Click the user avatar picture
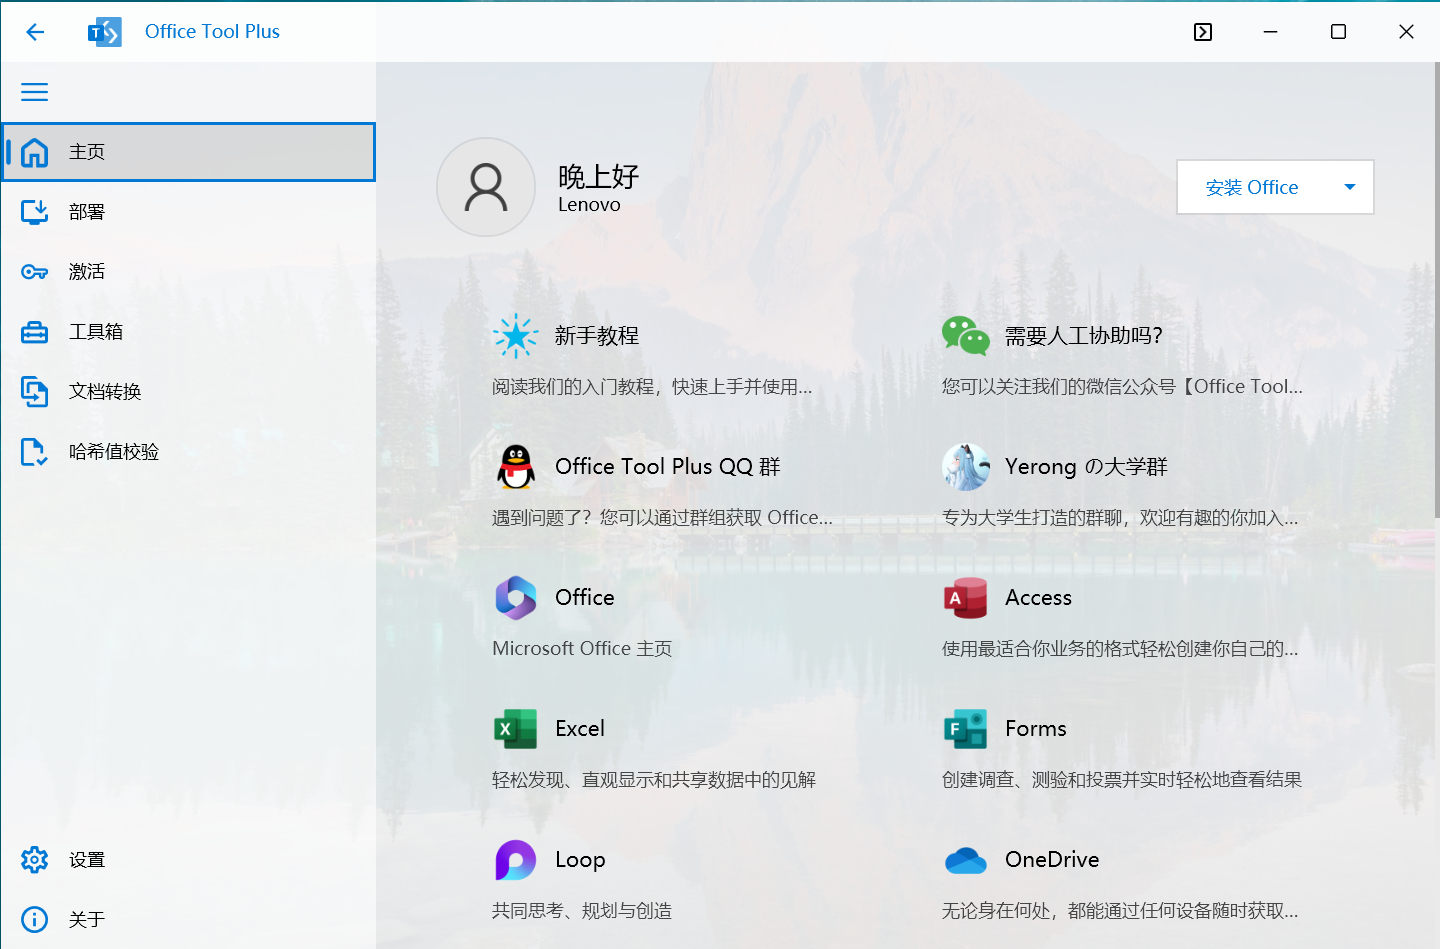The height and width of the screenshot is (949, 1440). click(x=486, y=187)
